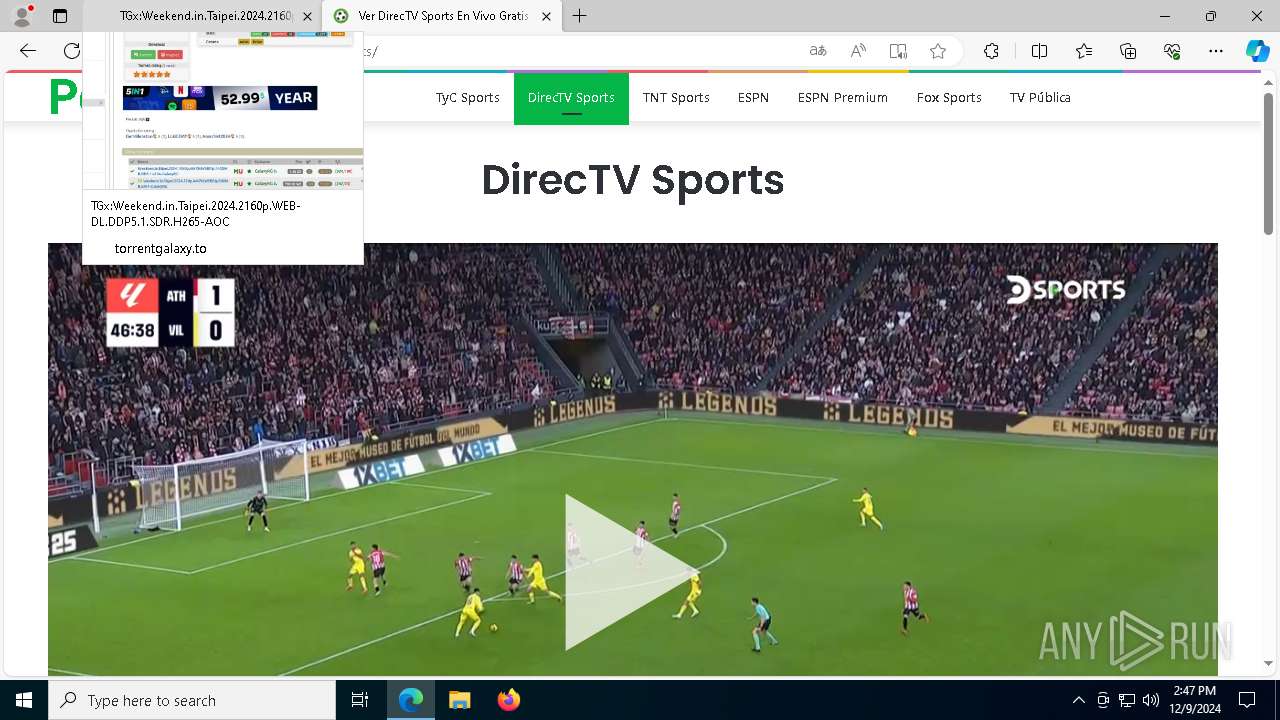1280x720 pixels.
Task: Open the browser profile icon
Action: click(x=22, y=16)
